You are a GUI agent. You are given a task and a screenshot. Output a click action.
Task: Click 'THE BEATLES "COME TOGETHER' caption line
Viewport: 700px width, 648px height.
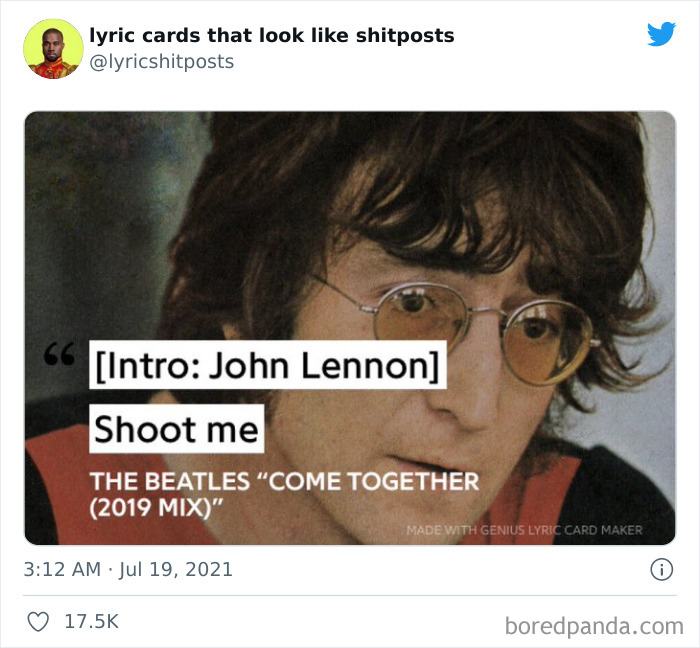pyautogui.click(x=284, y=482)
